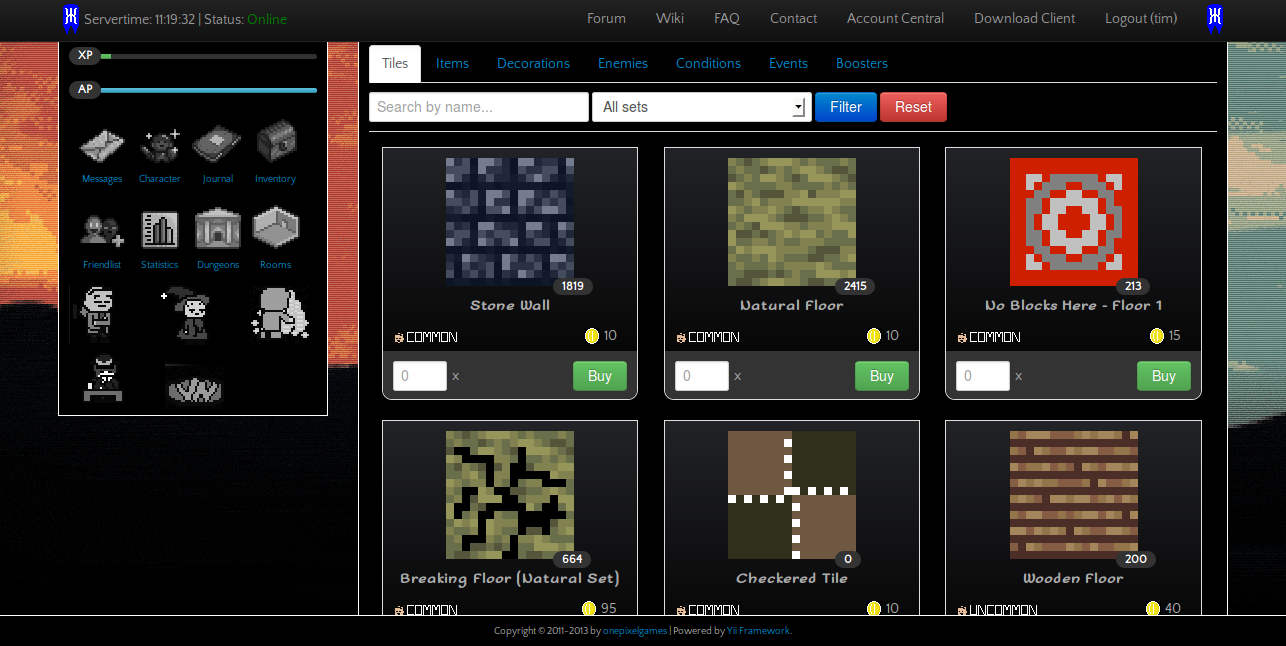Open the Friendlist icon
The image size is (1286, 646).
point(102,231)
